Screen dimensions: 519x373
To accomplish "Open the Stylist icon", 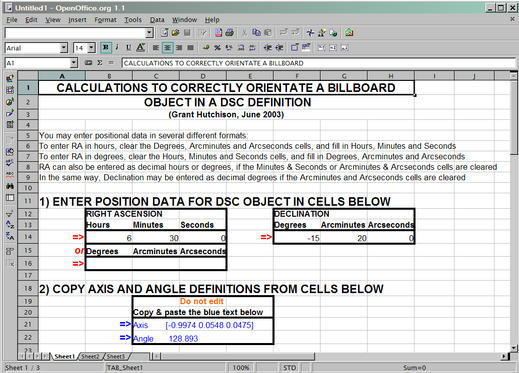I will (322, 33).
